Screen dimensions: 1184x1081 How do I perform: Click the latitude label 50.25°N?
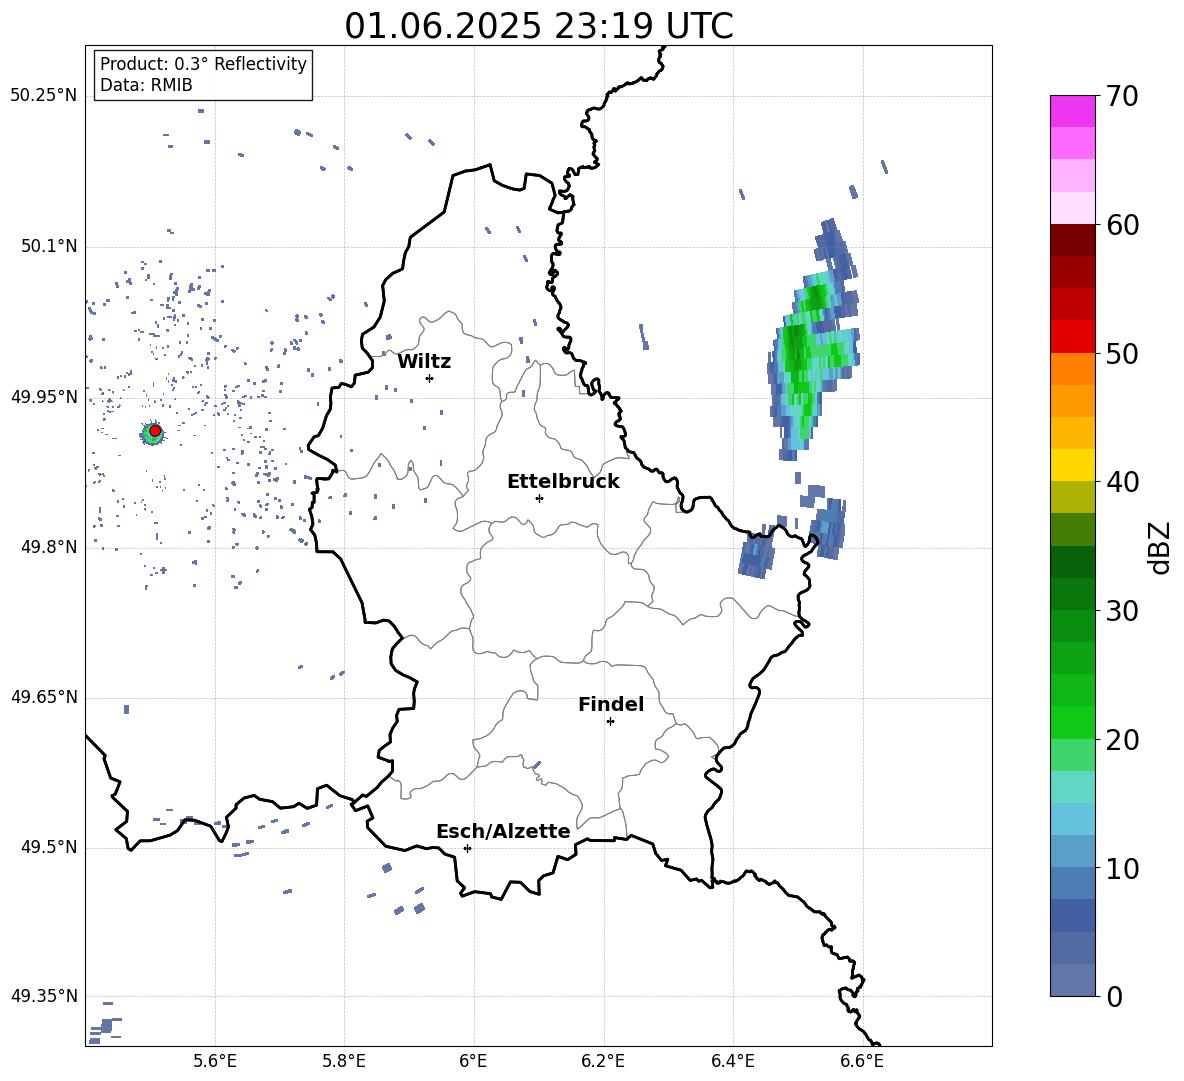coord(44,96)
